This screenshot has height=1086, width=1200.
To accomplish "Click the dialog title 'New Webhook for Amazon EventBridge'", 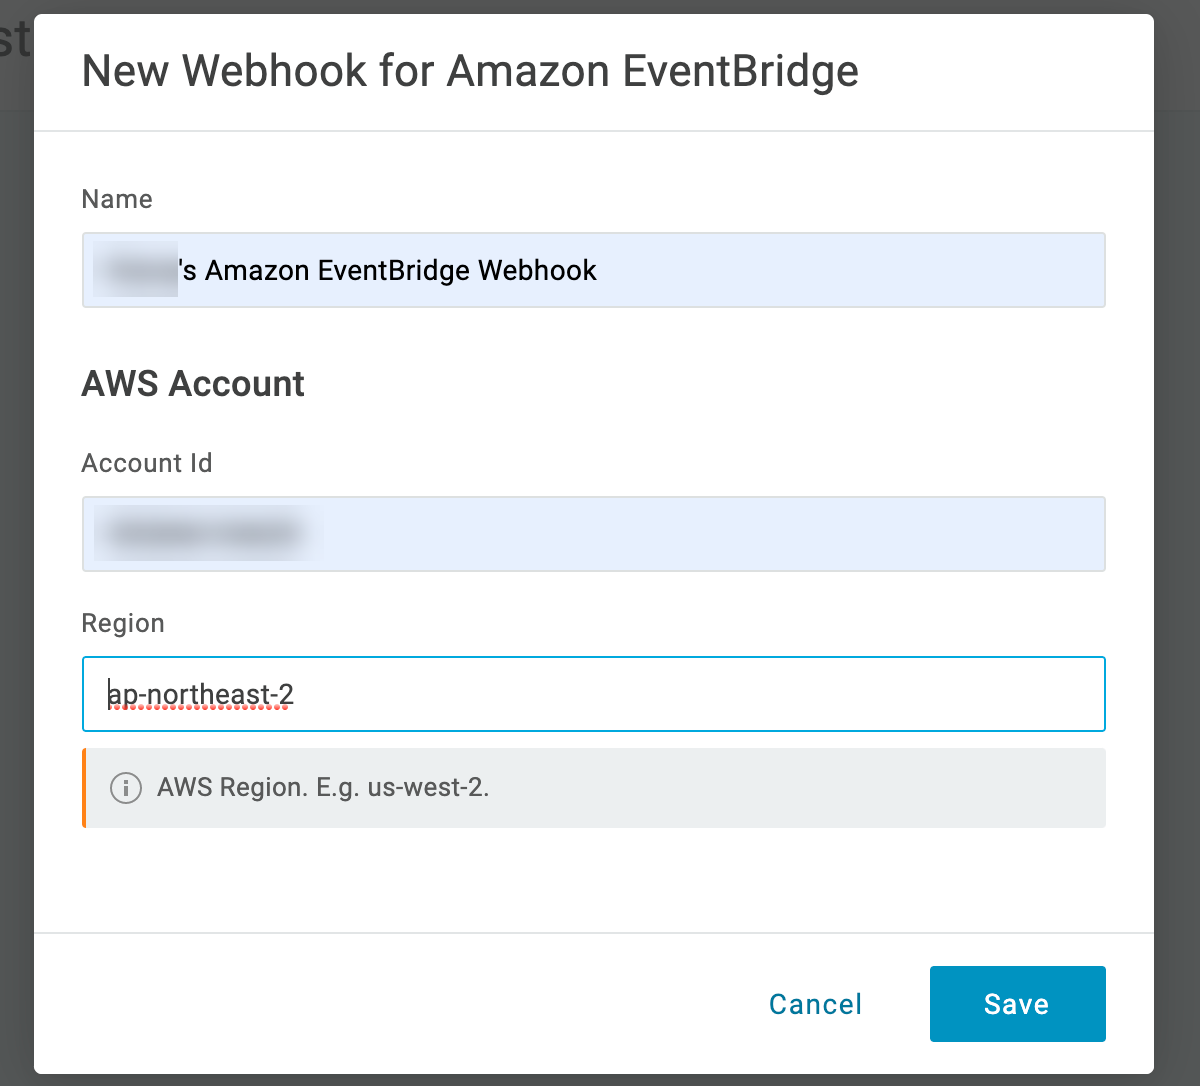I will (472, 70).
